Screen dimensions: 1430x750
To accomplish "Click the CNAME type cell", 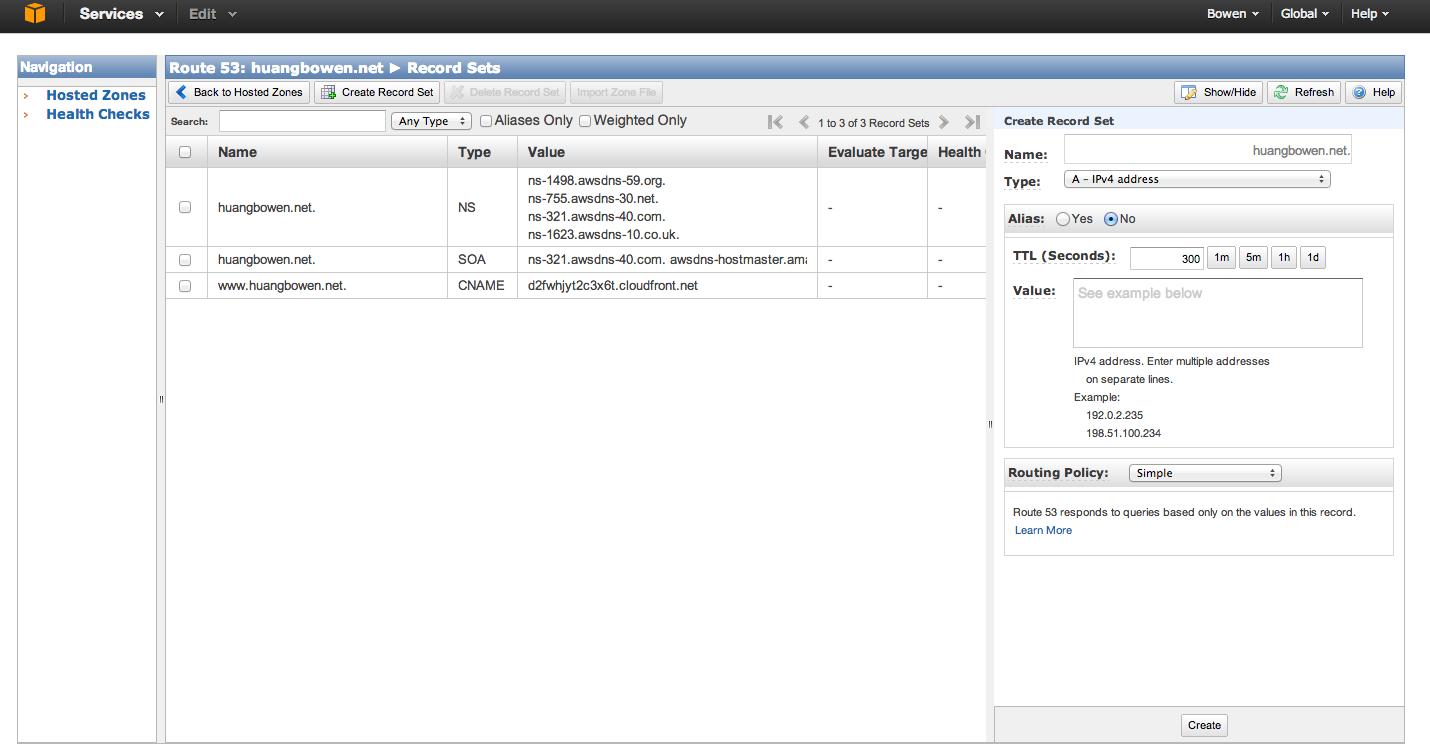I will [x=481, y=286].
